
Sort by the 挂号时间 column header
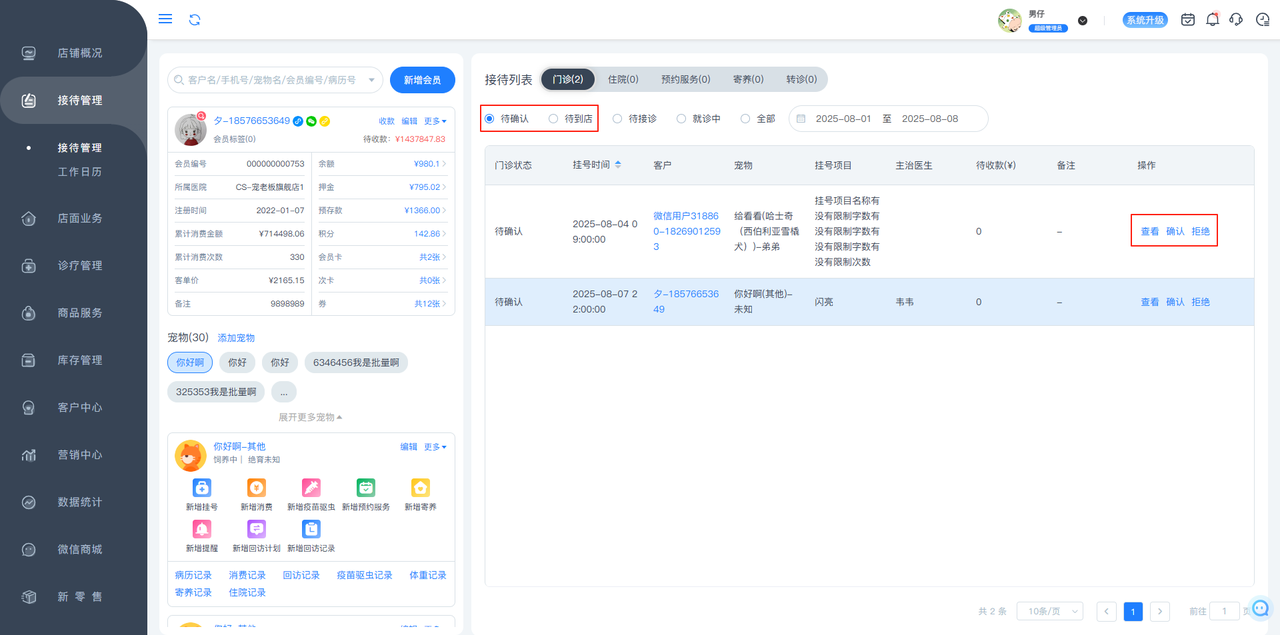(596, 165)
